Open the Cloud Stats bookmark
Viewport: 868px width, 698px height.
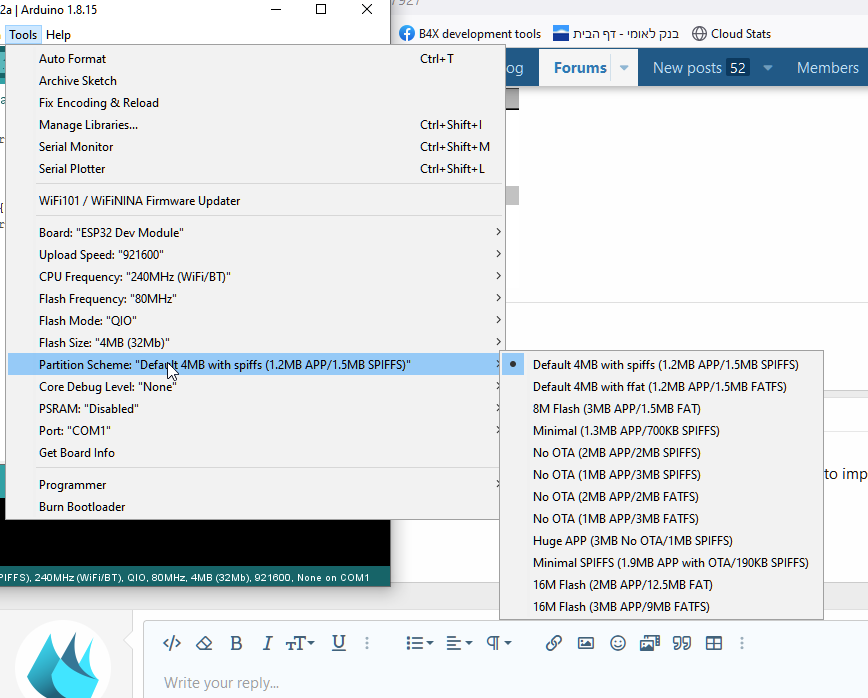pyautogui.click(x=731, y=34)
